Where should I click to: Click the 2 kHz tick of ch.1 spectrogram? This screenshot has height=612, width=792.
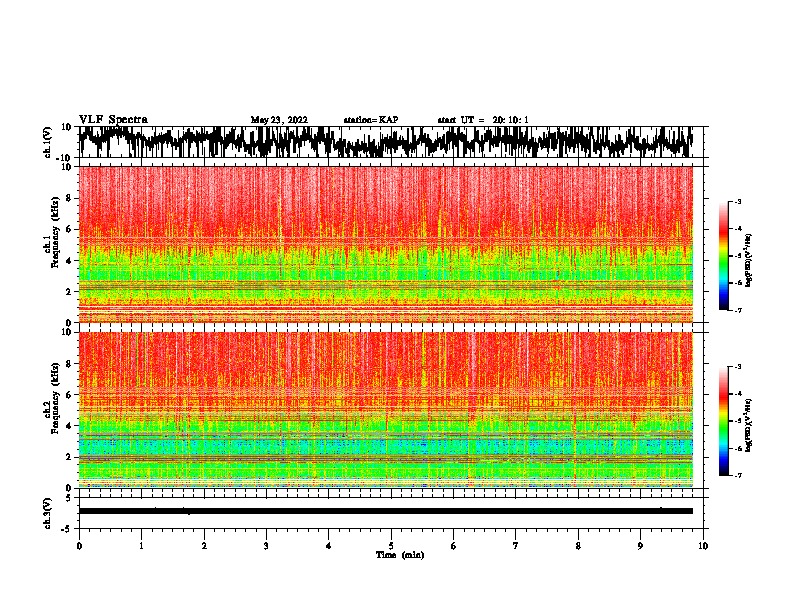pos(70,291)
